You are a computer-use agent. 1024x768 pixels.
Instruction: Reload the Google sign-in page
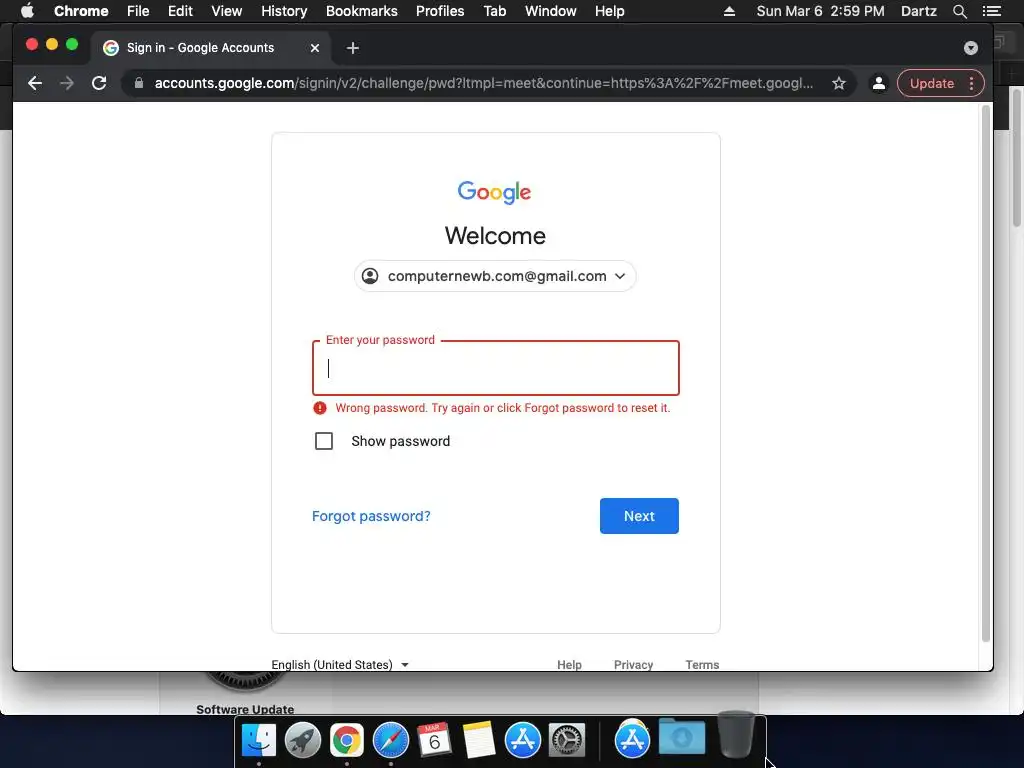99,84
